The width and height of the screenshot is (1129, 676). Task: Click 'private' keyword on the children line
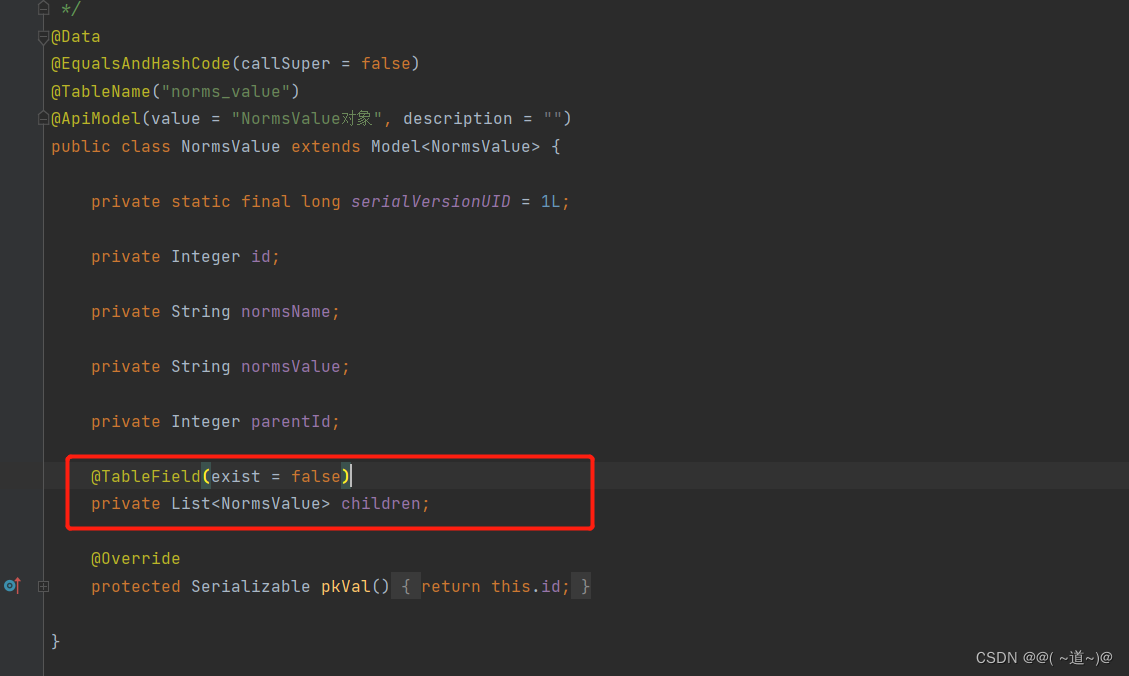point(125,504)
